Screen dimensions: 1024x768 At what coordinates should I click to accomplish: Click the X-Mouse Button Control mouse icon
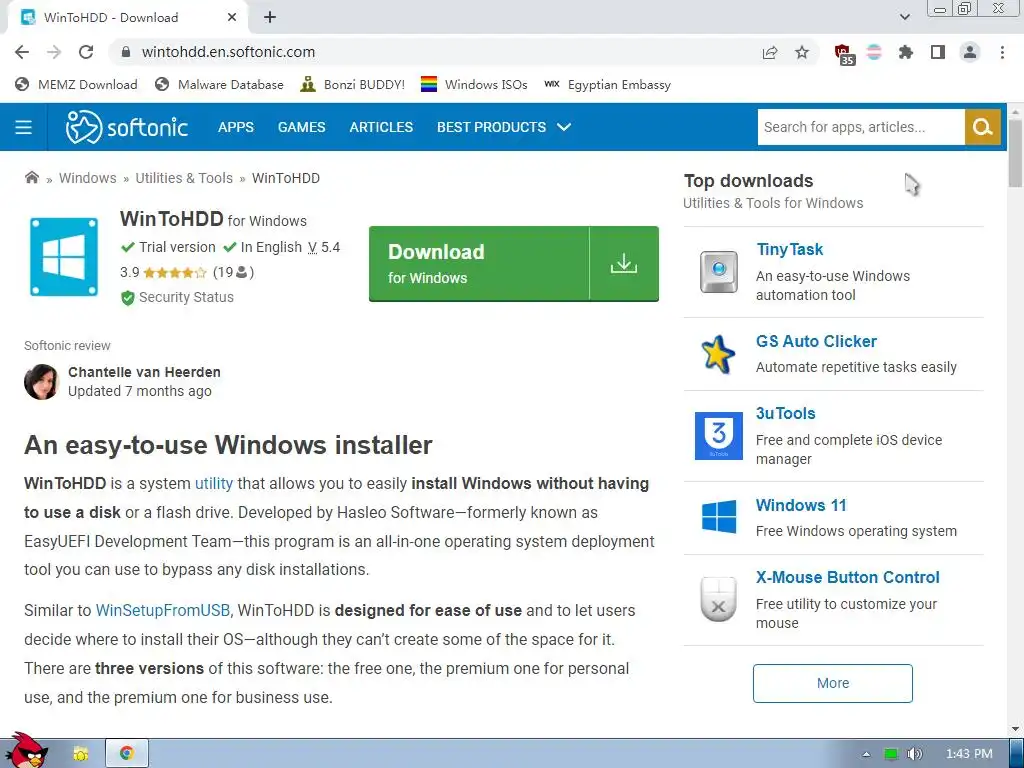[718, 599]
